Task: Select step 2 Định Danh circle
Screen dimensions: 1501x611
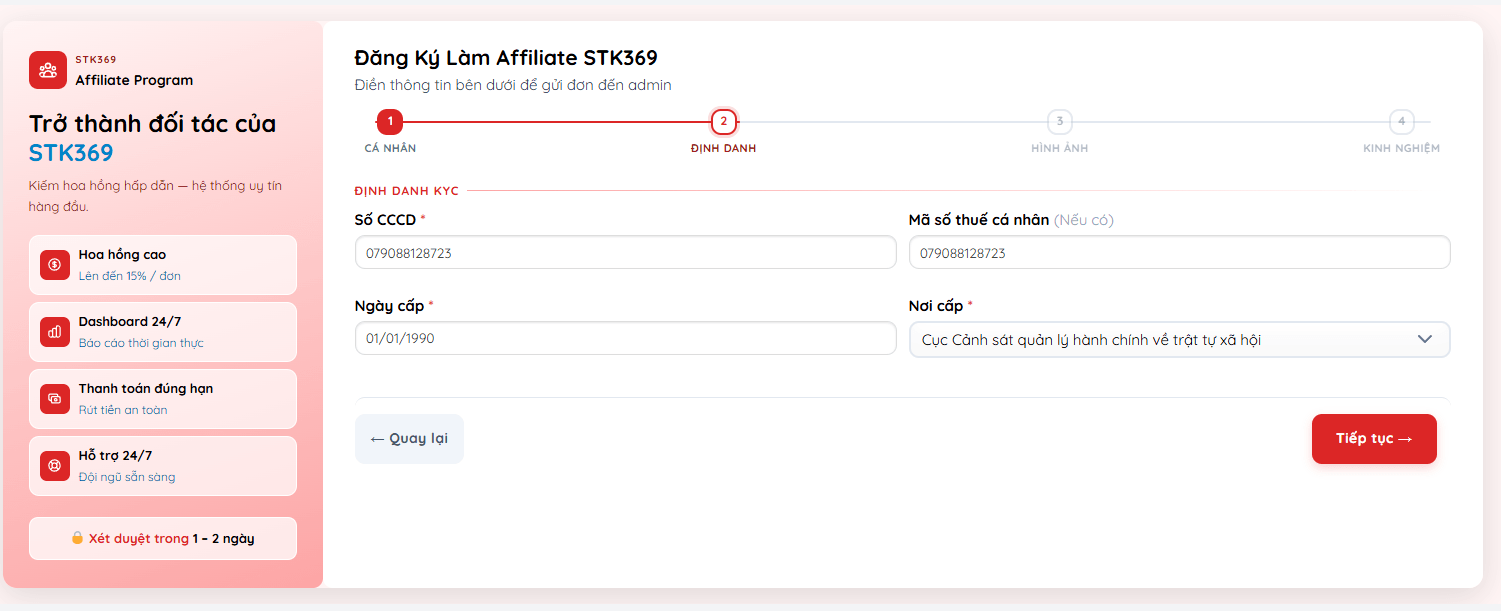Action: (x=723, y=123)
